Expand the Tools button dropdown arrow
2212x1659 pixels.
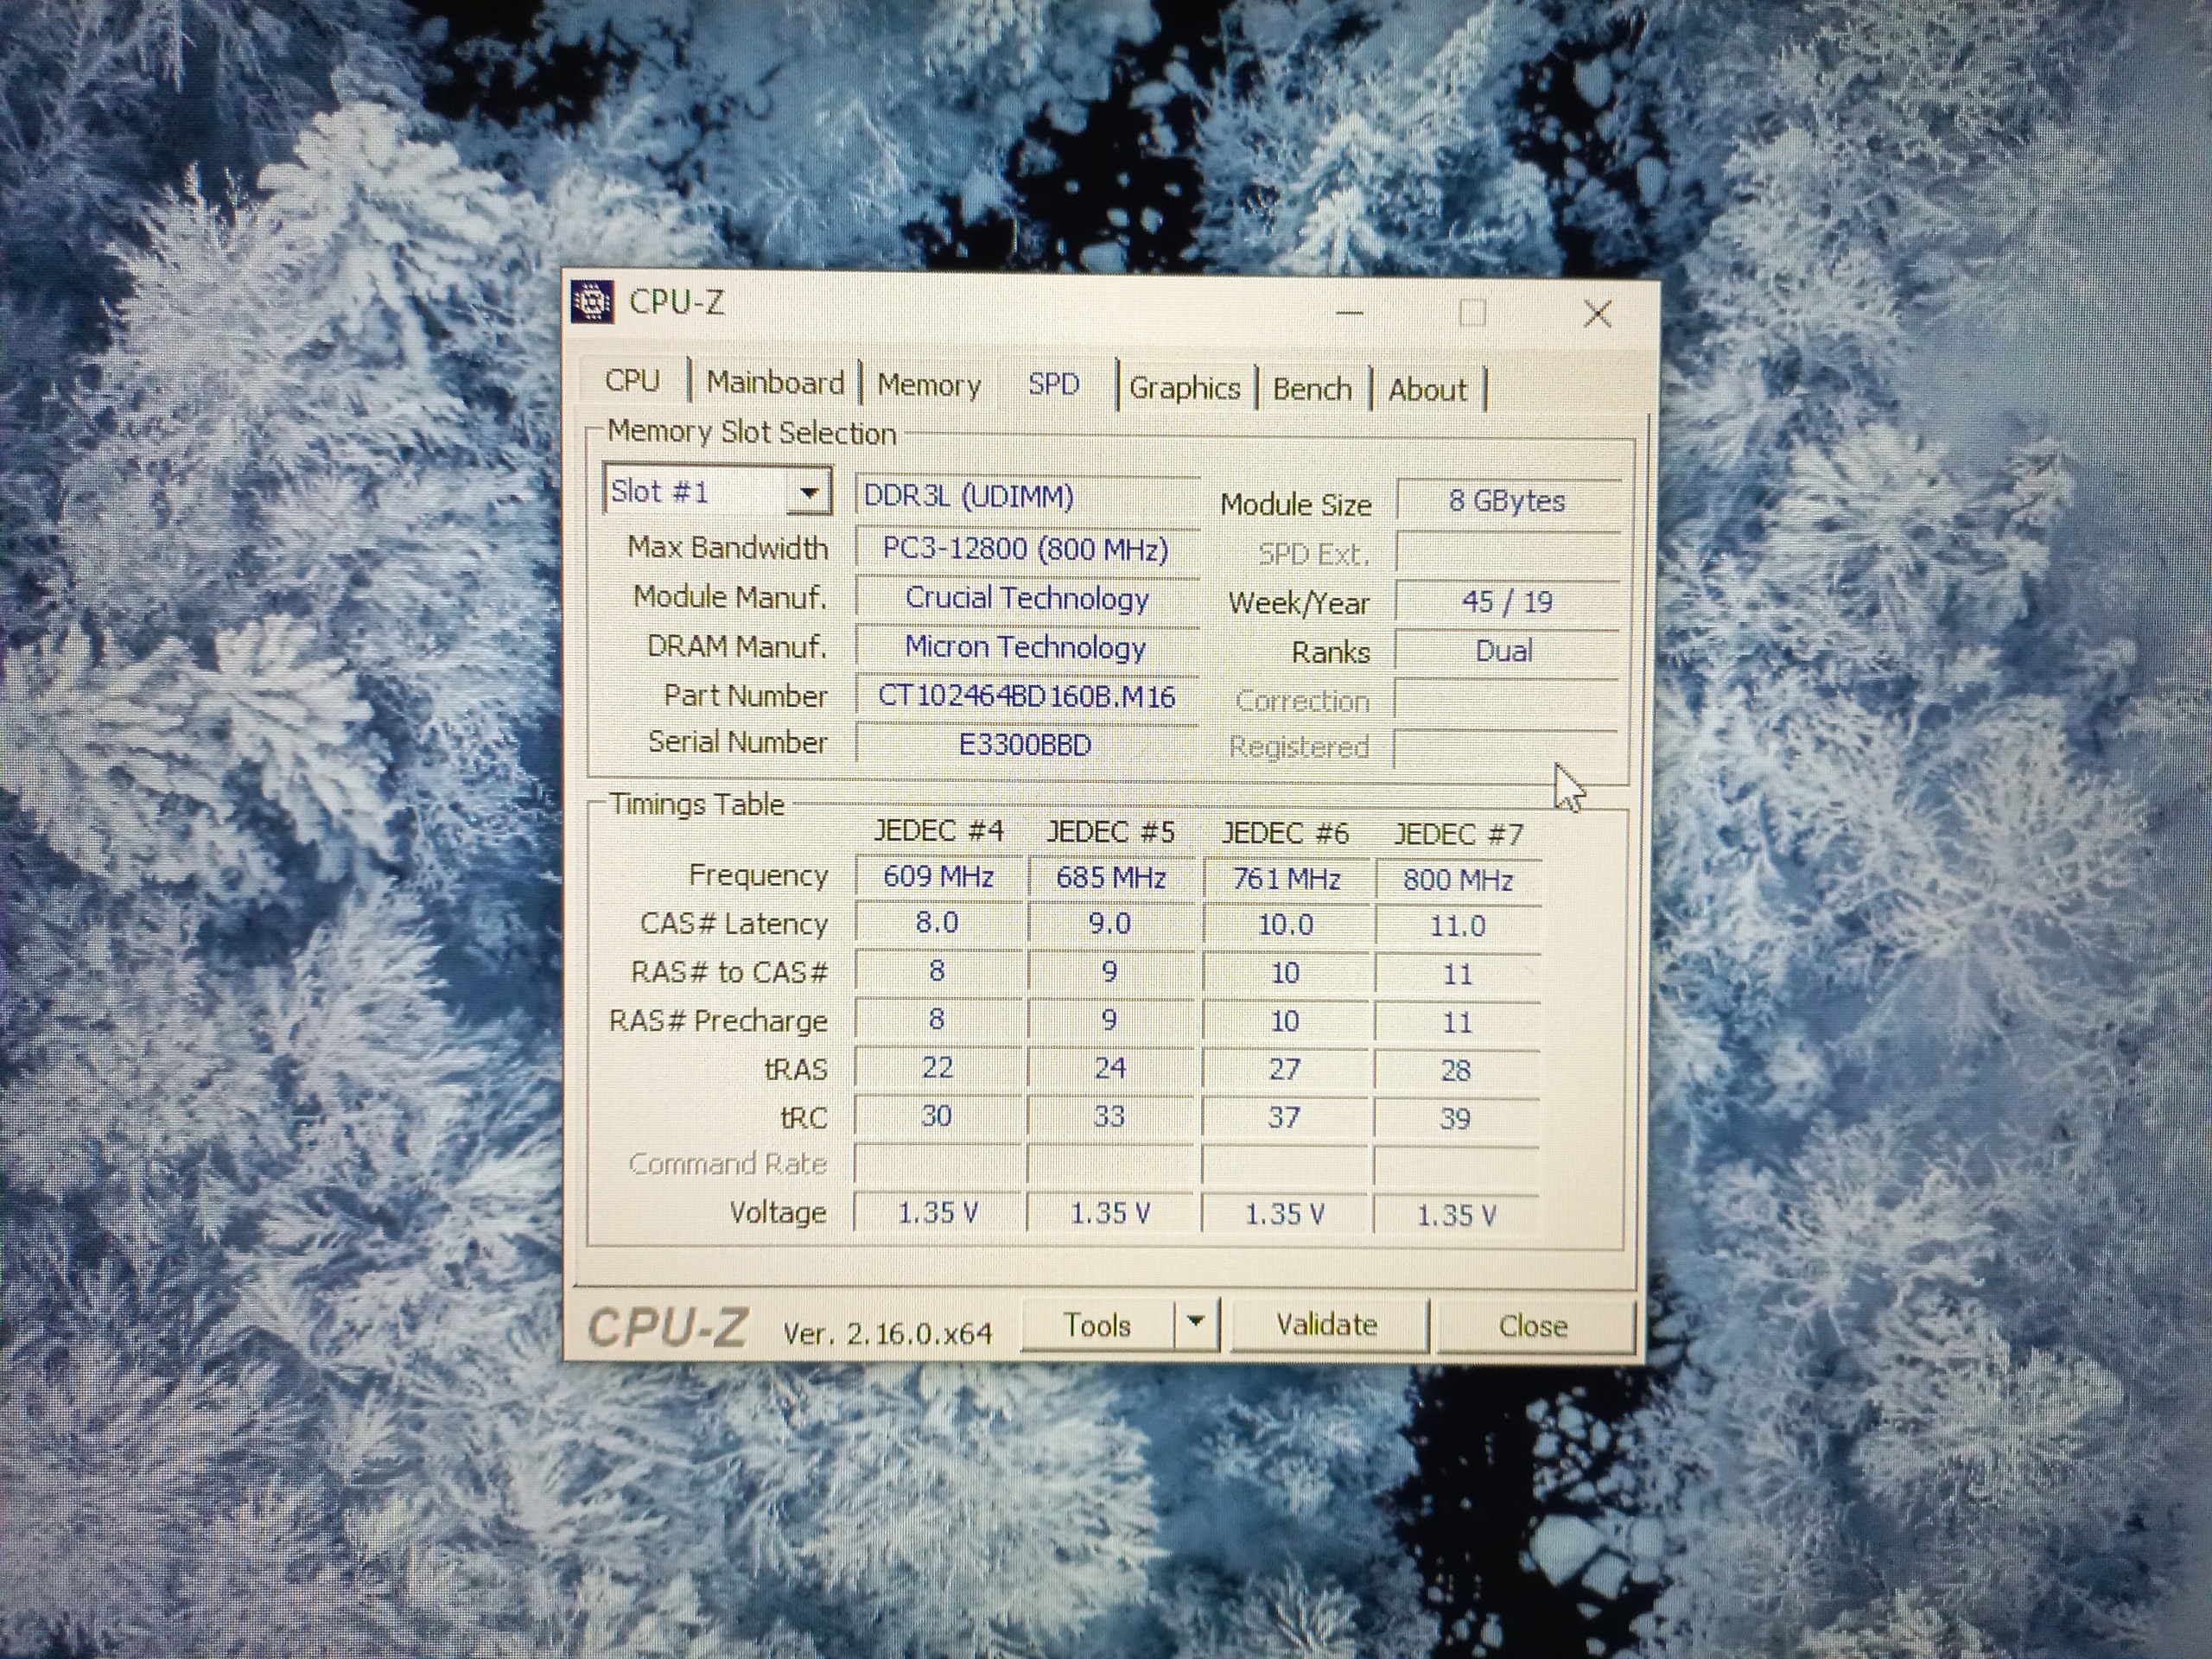pos(1195,1323)
